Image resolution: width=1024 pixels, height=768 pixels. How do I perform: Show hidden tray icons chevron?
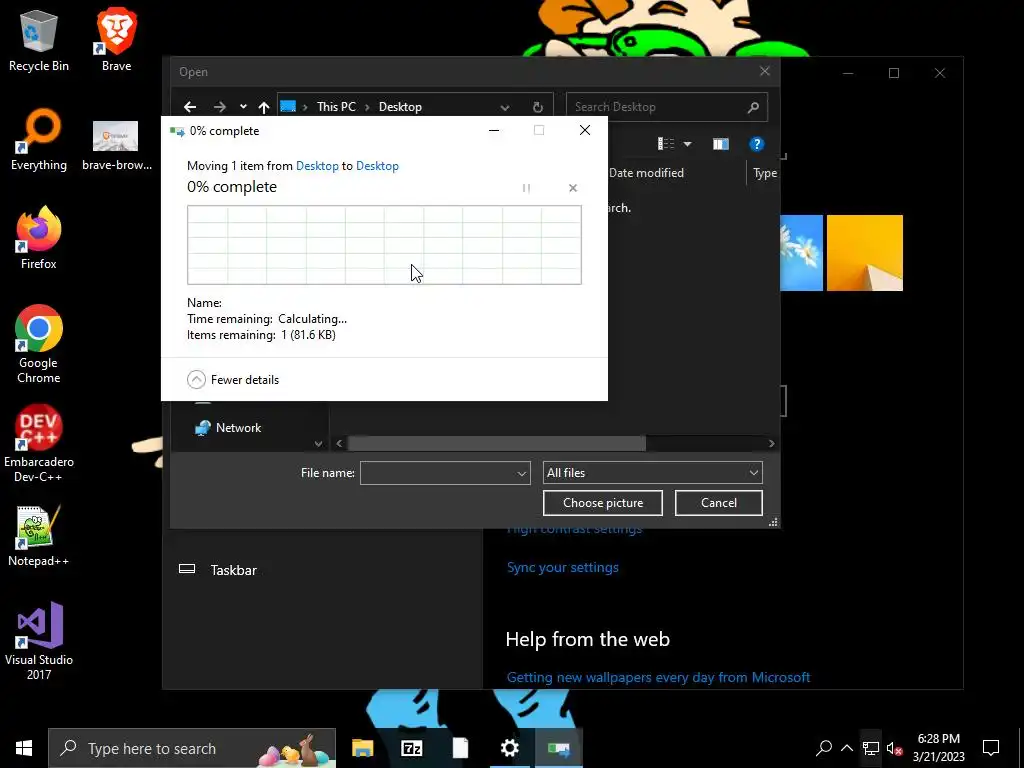(x=847, y=748)
